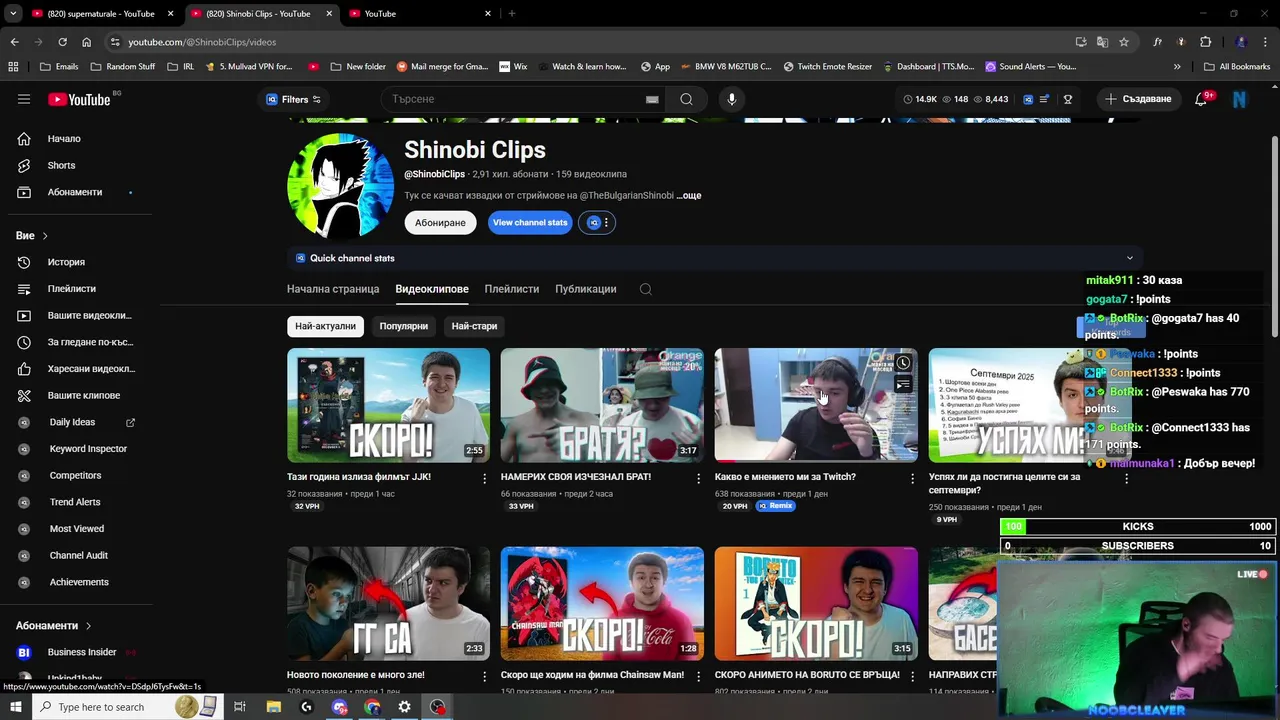Open Chrome home button
1280x720 pixels.
tap(87, 42)
